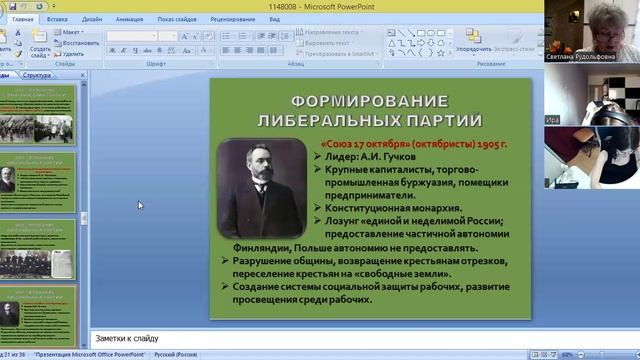Apply bulleted list formatting
This screenshot has height=360, width=640.
tap(227, 36)
